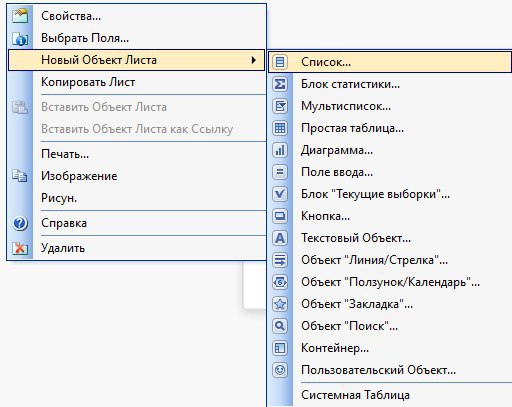Click the Текущие выборки checkmark icon
The width and height of the screenshot is (512, 407).
coord(280,194)
